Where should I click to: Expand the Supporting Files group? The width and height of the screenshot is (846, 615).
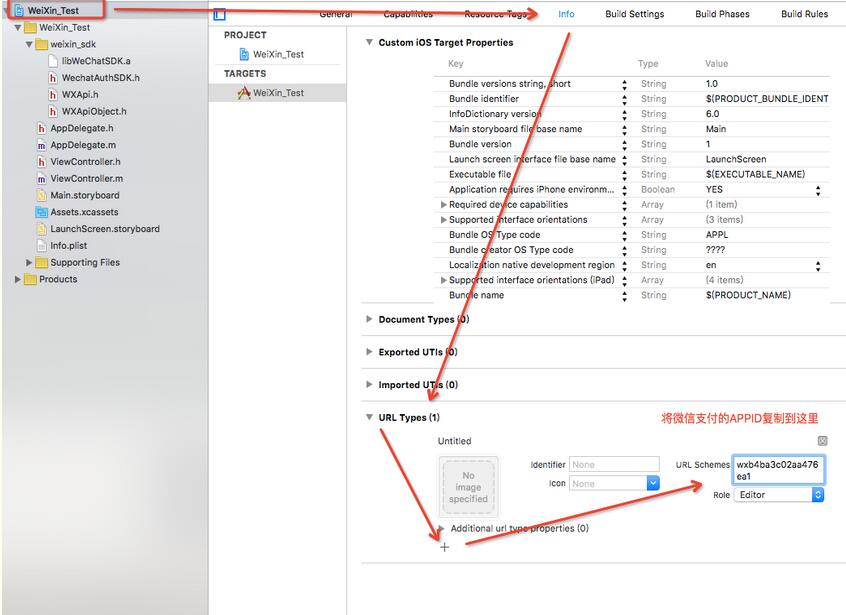coord(30,263)
